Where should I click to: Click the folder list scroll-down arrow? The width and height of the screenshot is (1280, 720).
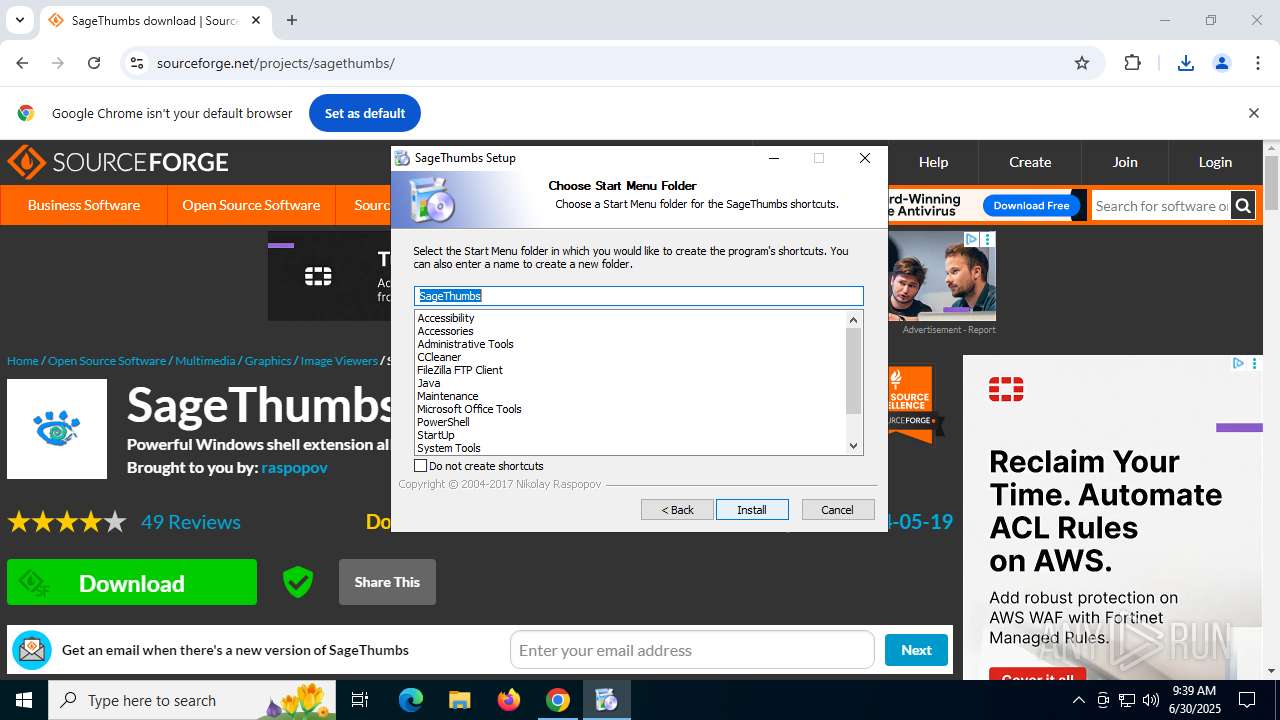pos(853,446)
